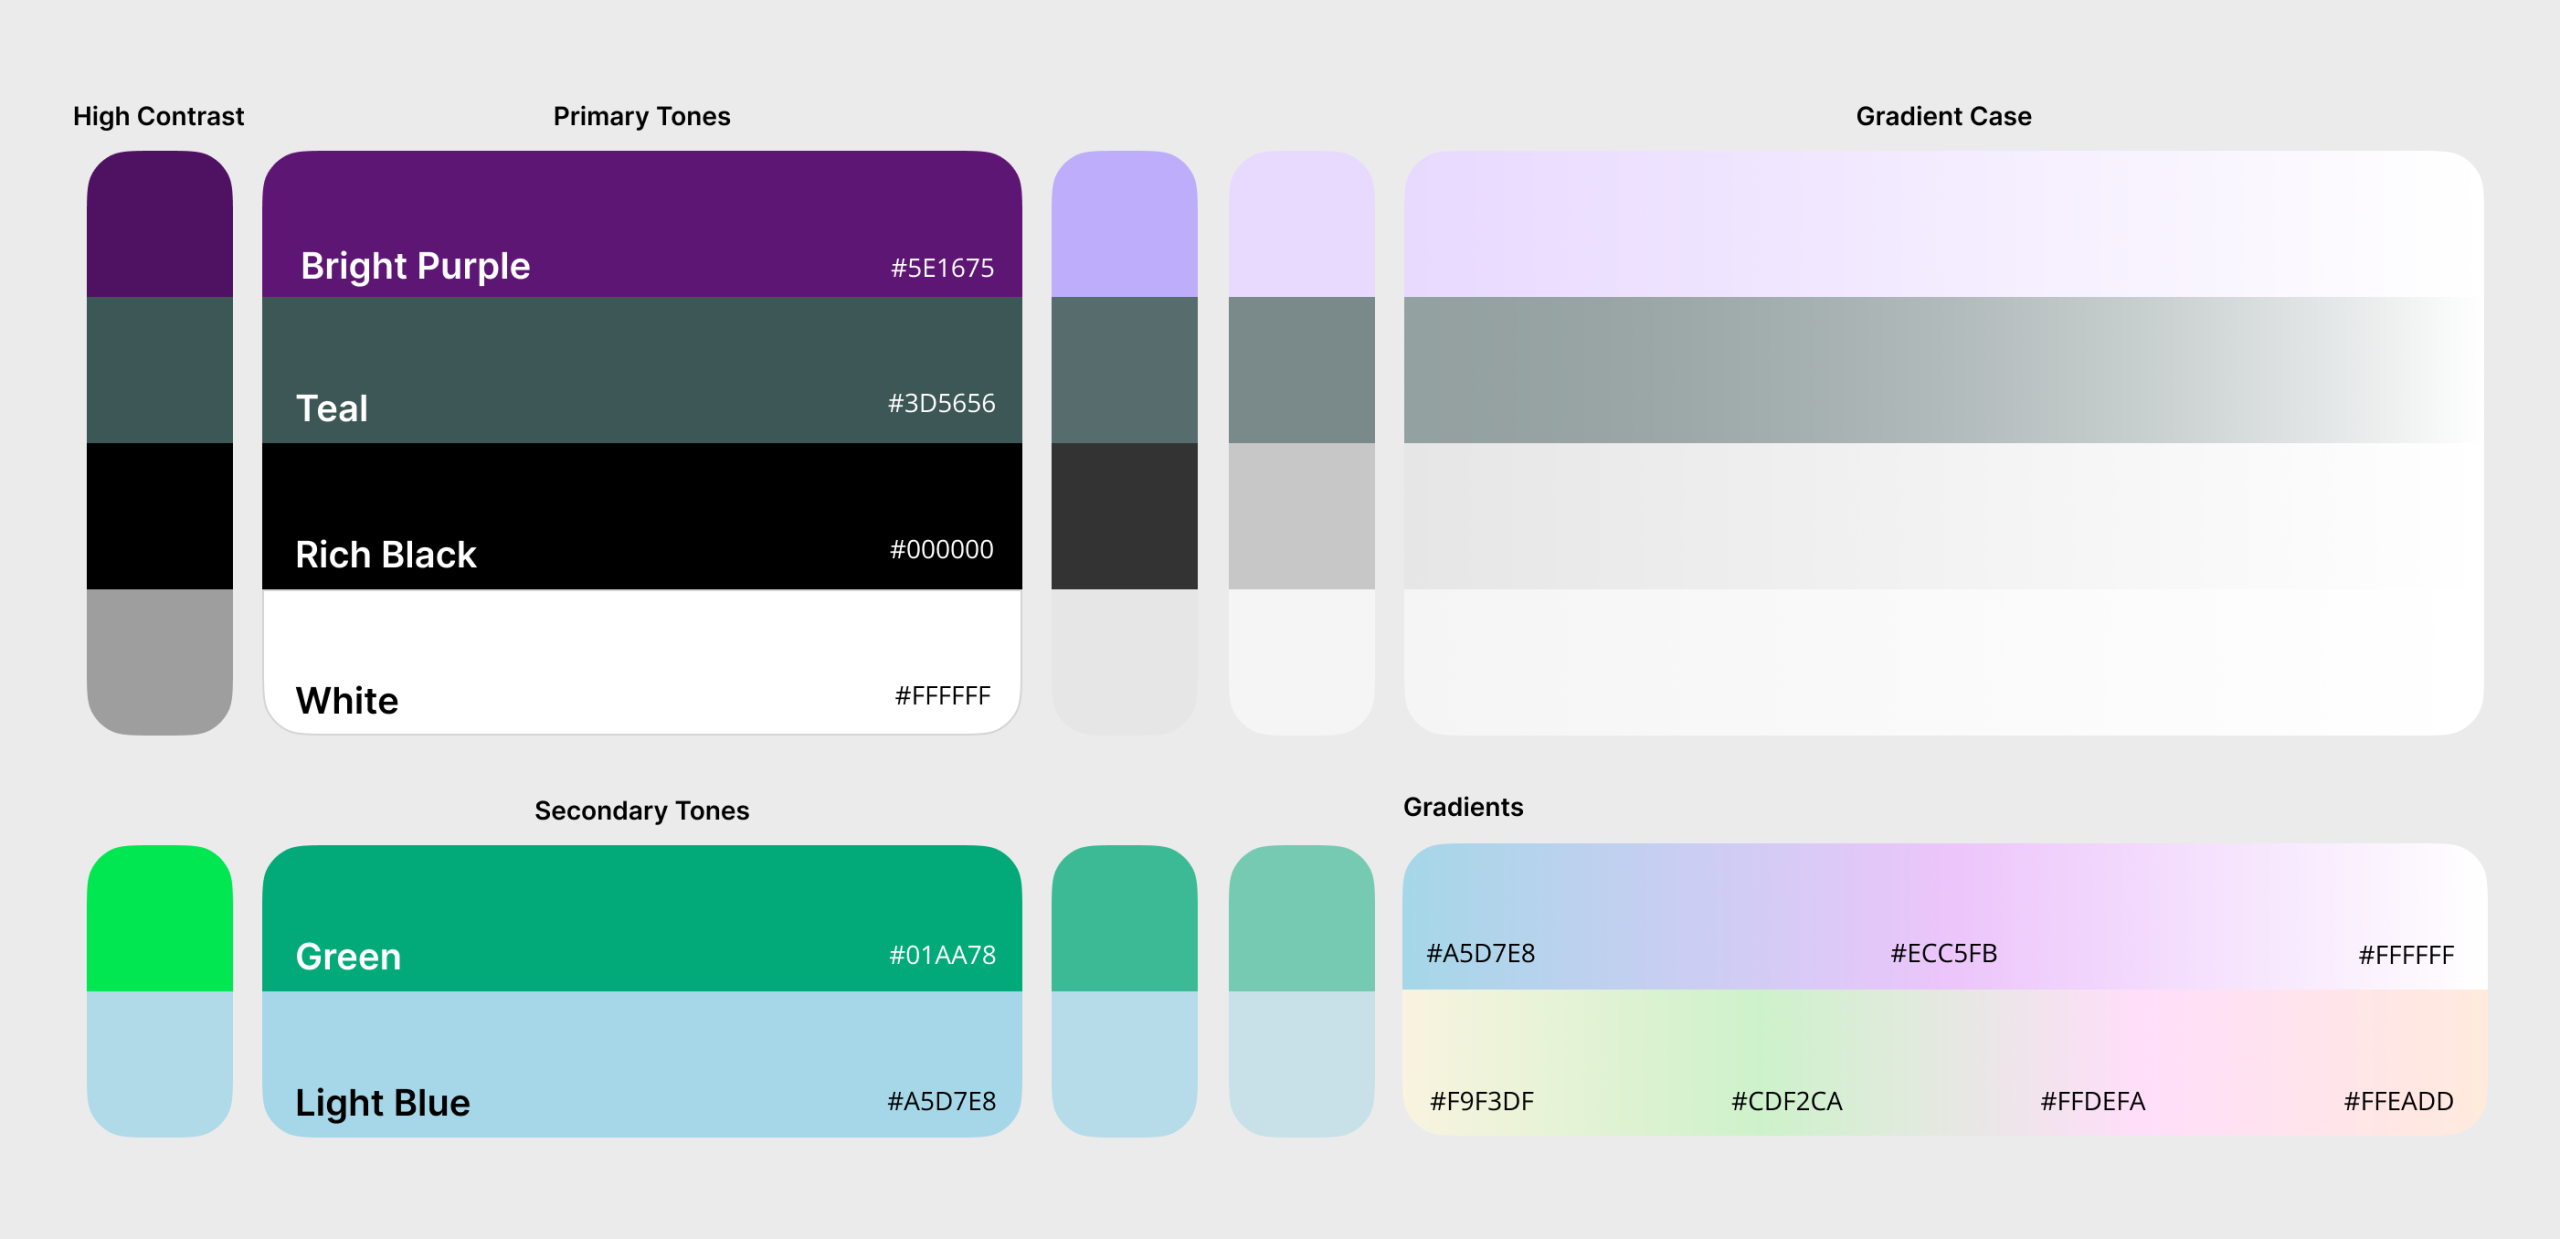
Task: Click the #FFEADD gradient stop label
Action: pyautogui.click(x=2398, y=1101)
